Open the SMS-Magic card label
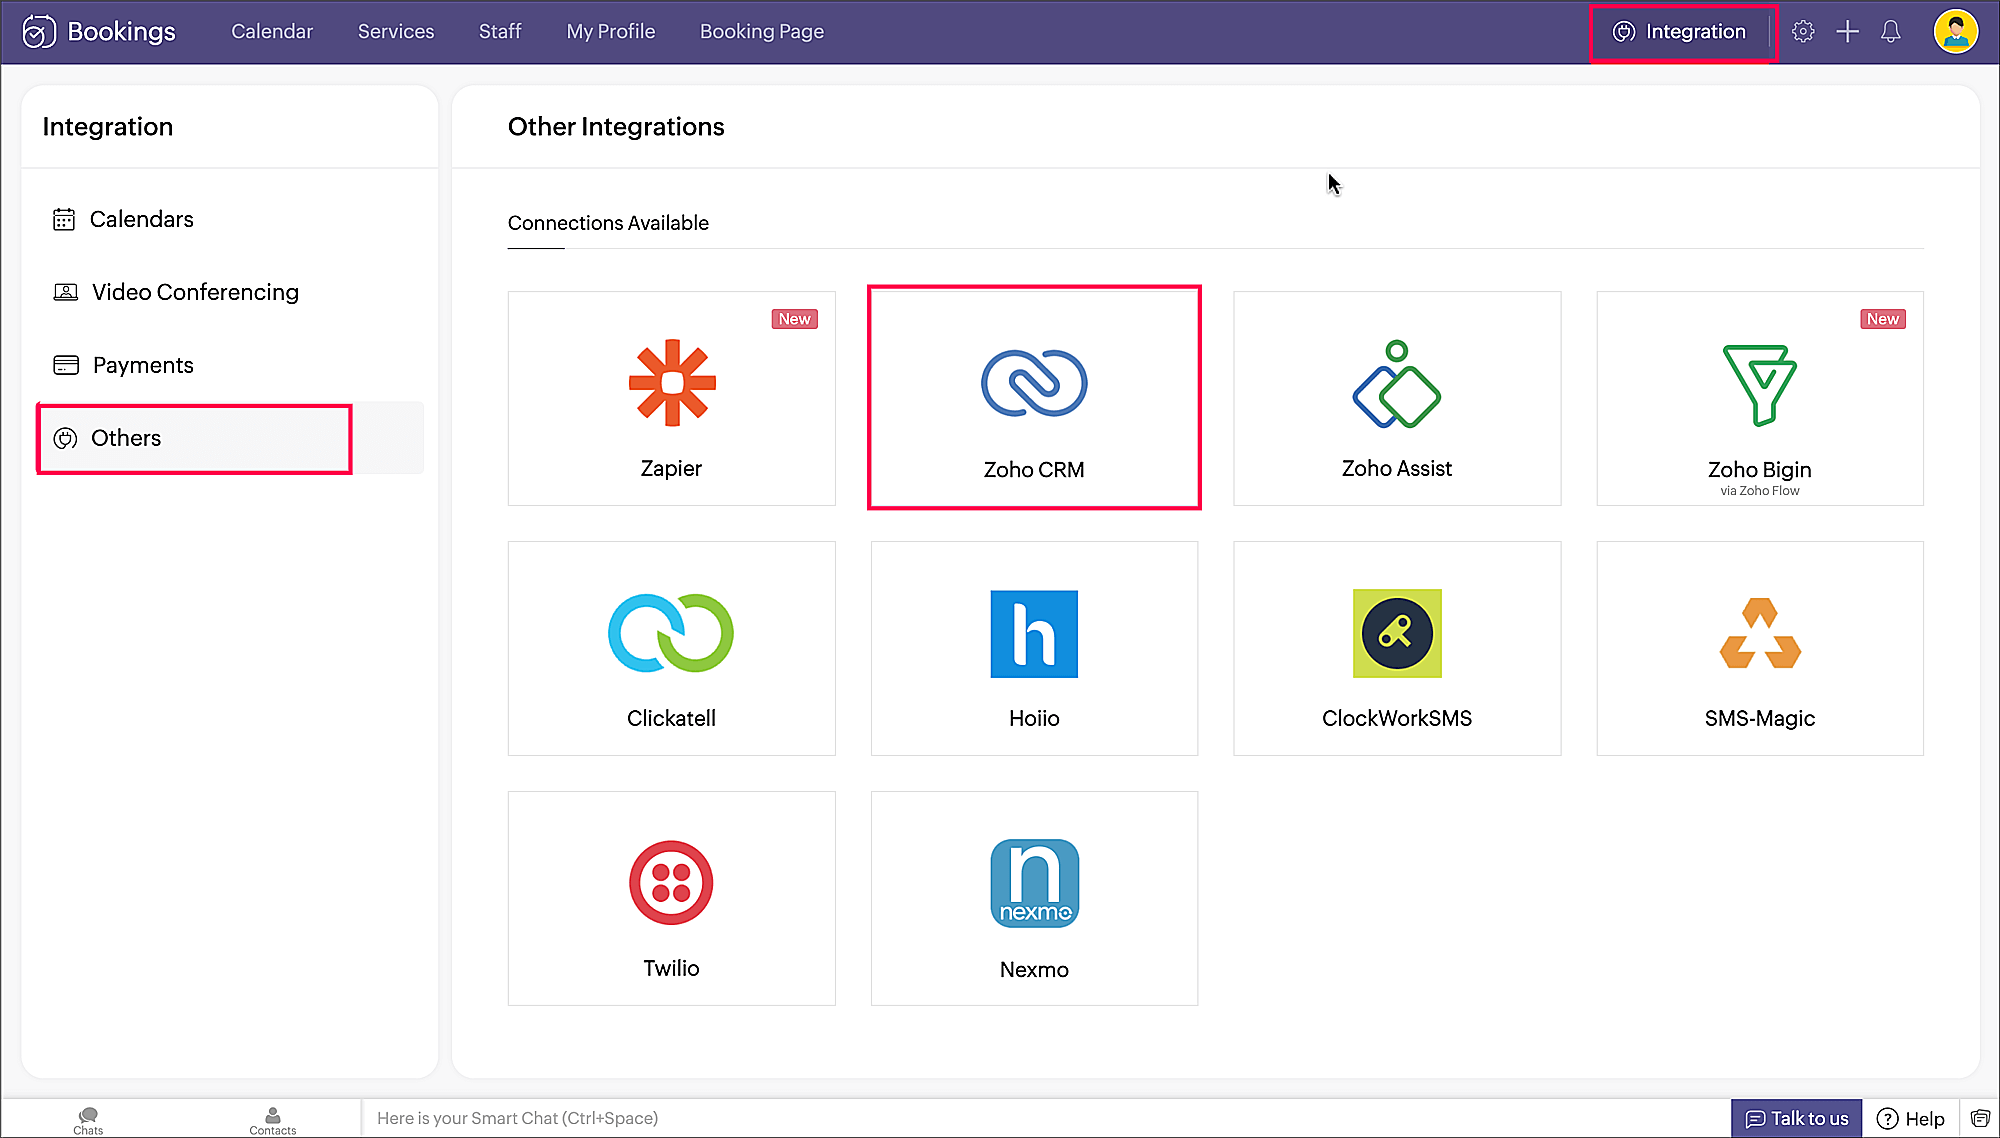The width and height of the screenshot is (2000, 1138). [1760, 718]
